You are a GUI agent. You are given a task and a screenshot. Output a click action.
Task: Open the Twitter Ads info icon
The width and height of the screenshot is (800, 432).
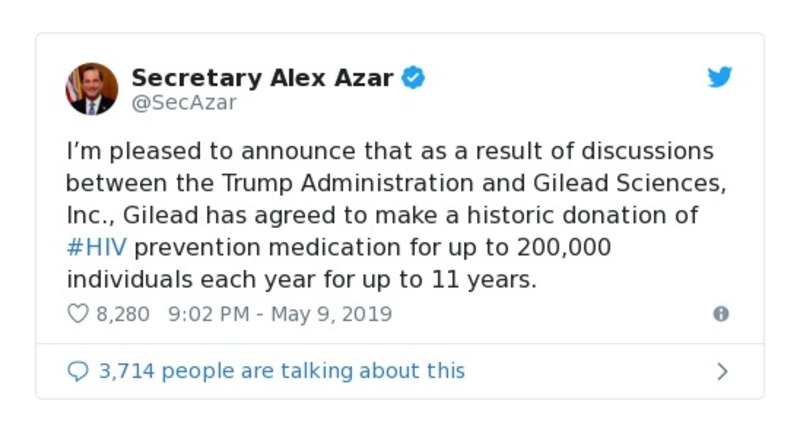tap(720, 314)
